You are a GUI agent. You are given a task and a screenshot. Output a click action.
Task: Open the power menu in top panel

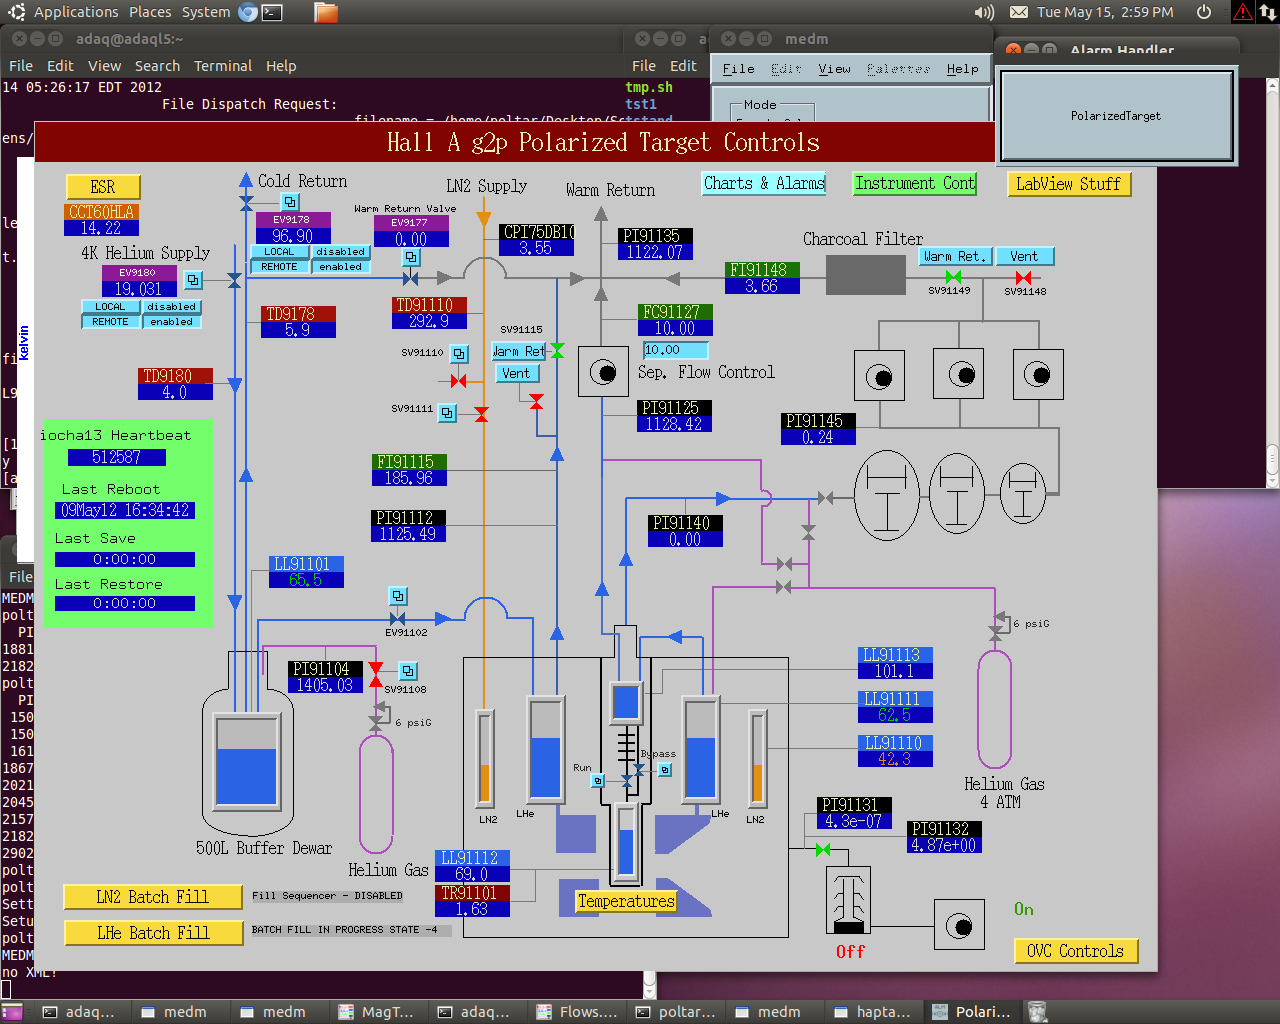click(x=1204, y=12)
